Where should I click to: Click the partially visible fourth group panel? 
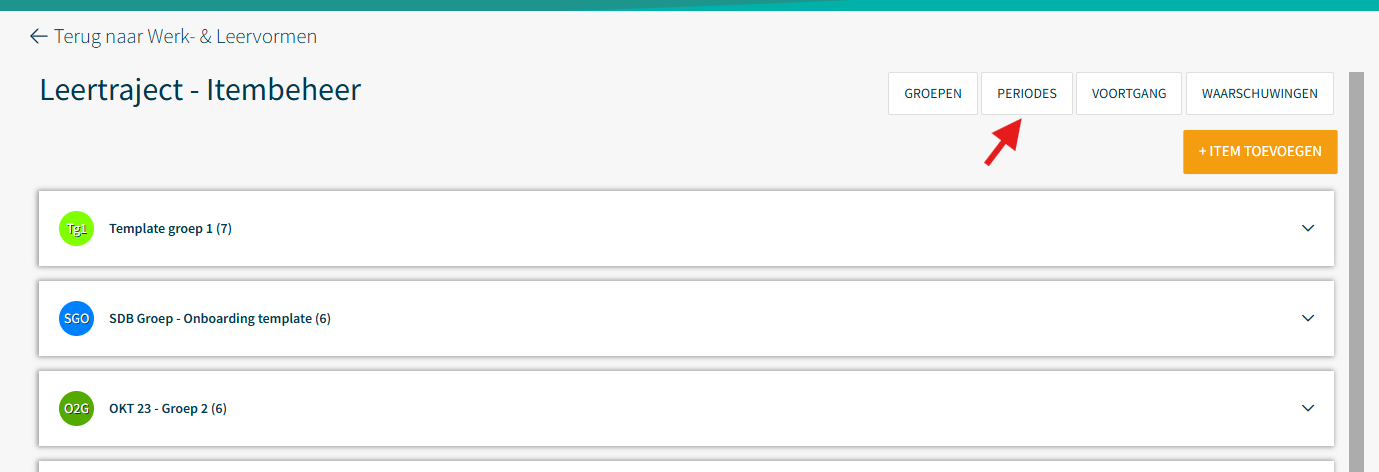pos(685,466)
